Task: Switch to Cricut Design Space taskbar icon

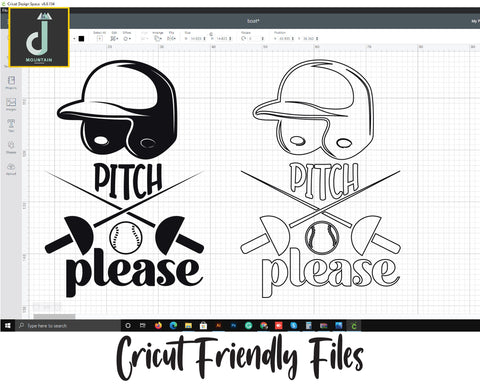Action: click(354, 325)
